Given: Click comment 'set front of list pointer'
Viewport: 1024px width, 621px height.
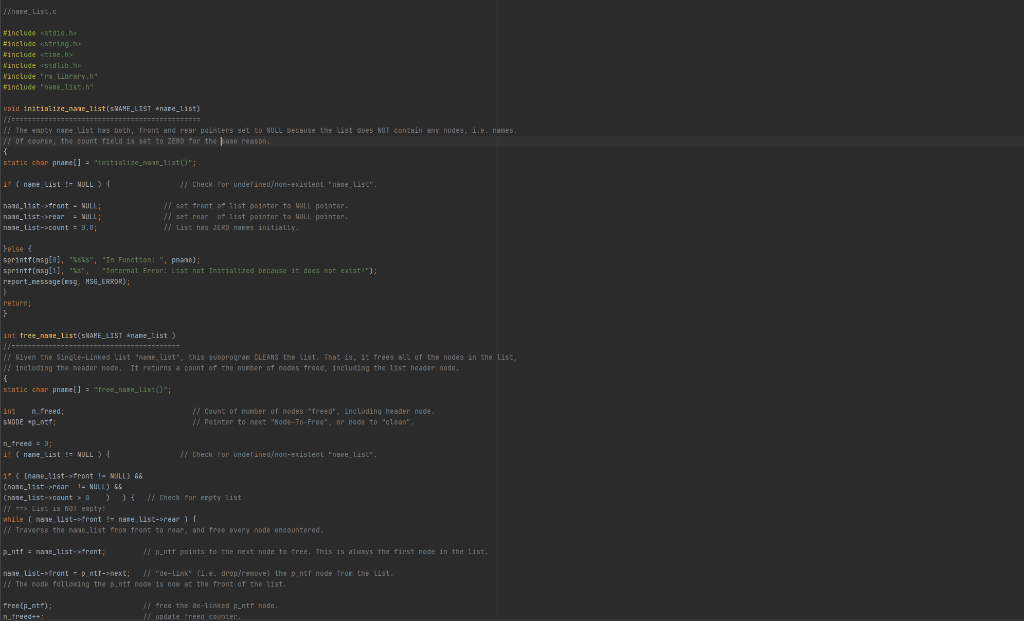Looking at the screenshot, I should [x=256, y=206].
